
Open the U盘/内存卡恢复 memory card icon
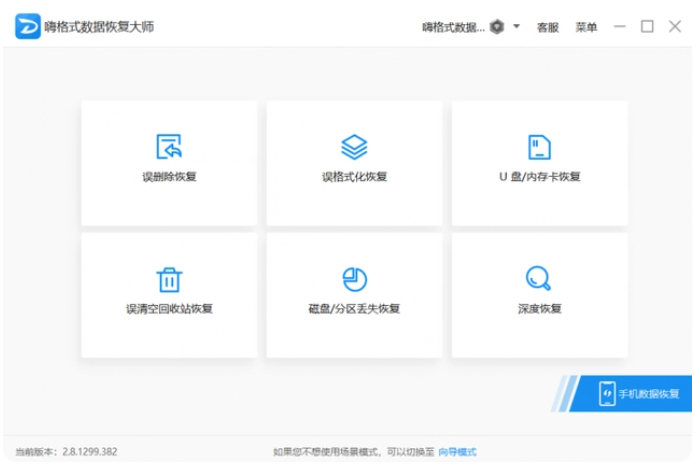(x=540, y=147)
